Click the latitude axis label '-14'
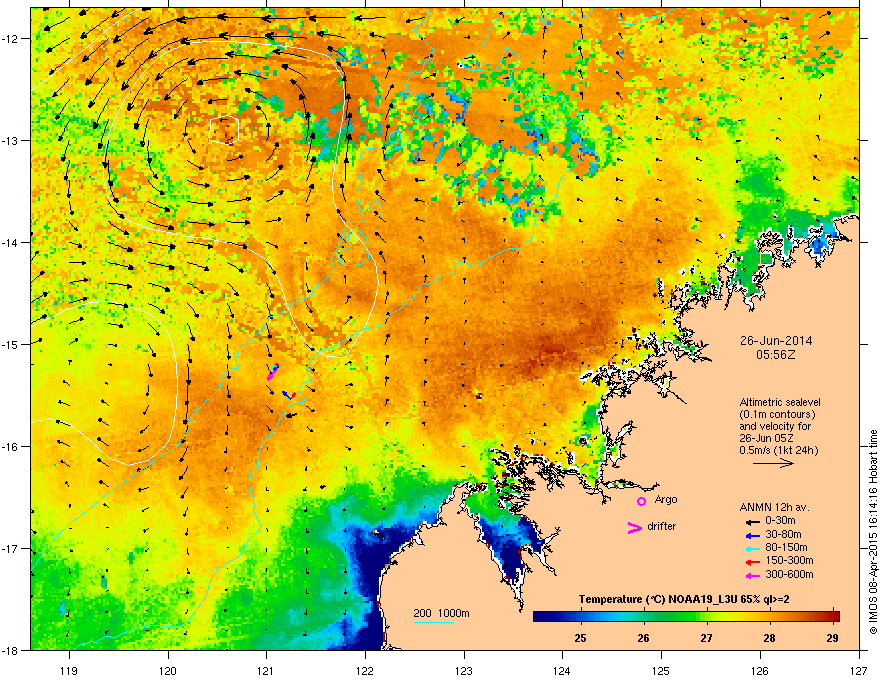 [11, 242]
